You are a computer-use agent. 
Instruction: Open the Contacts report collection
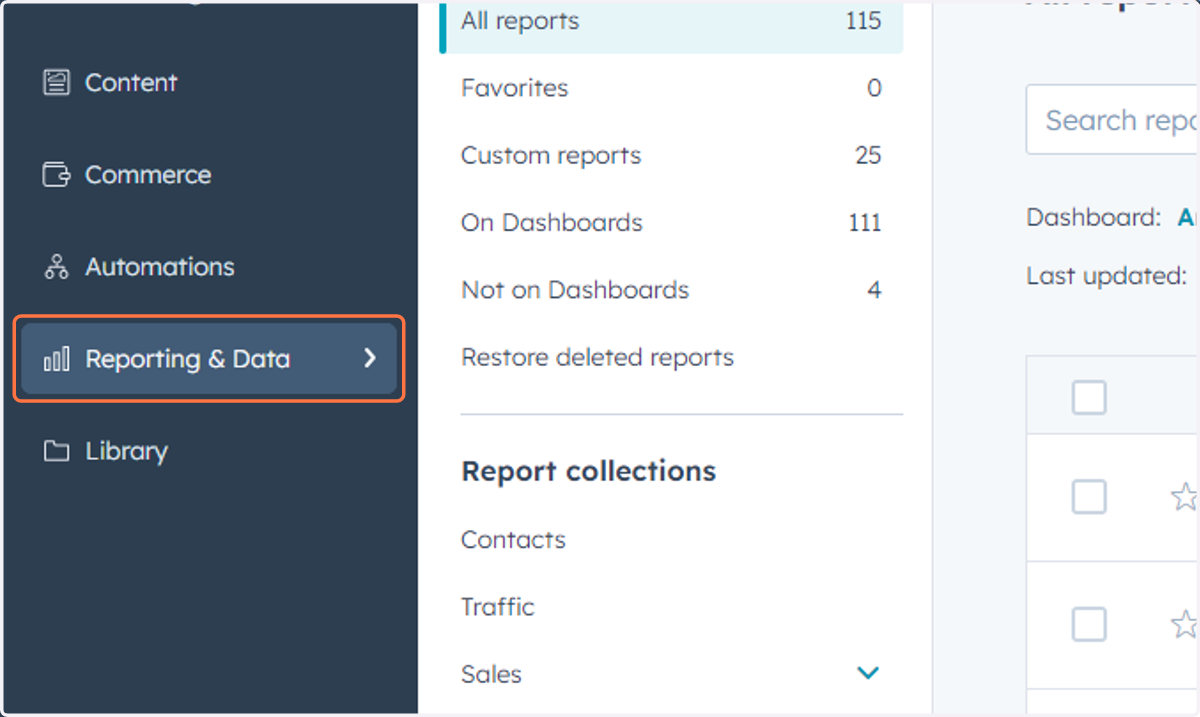[x=513, y=540]
